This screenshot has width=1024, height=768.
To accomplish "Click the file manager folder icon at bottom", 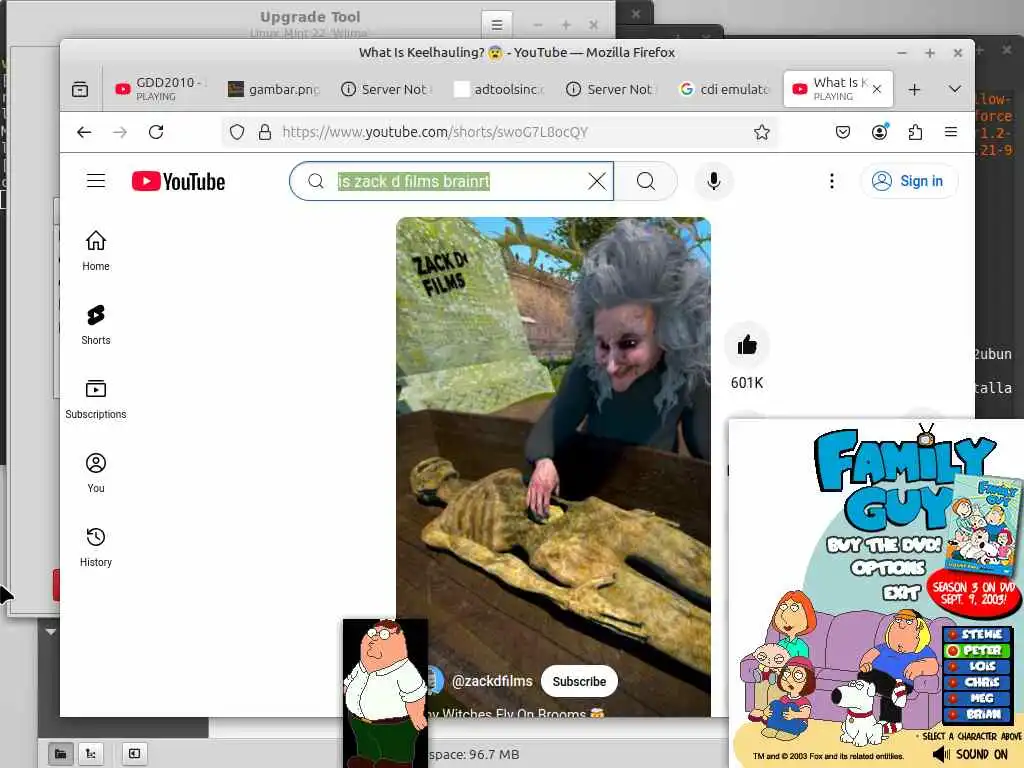I will [61, 754].
